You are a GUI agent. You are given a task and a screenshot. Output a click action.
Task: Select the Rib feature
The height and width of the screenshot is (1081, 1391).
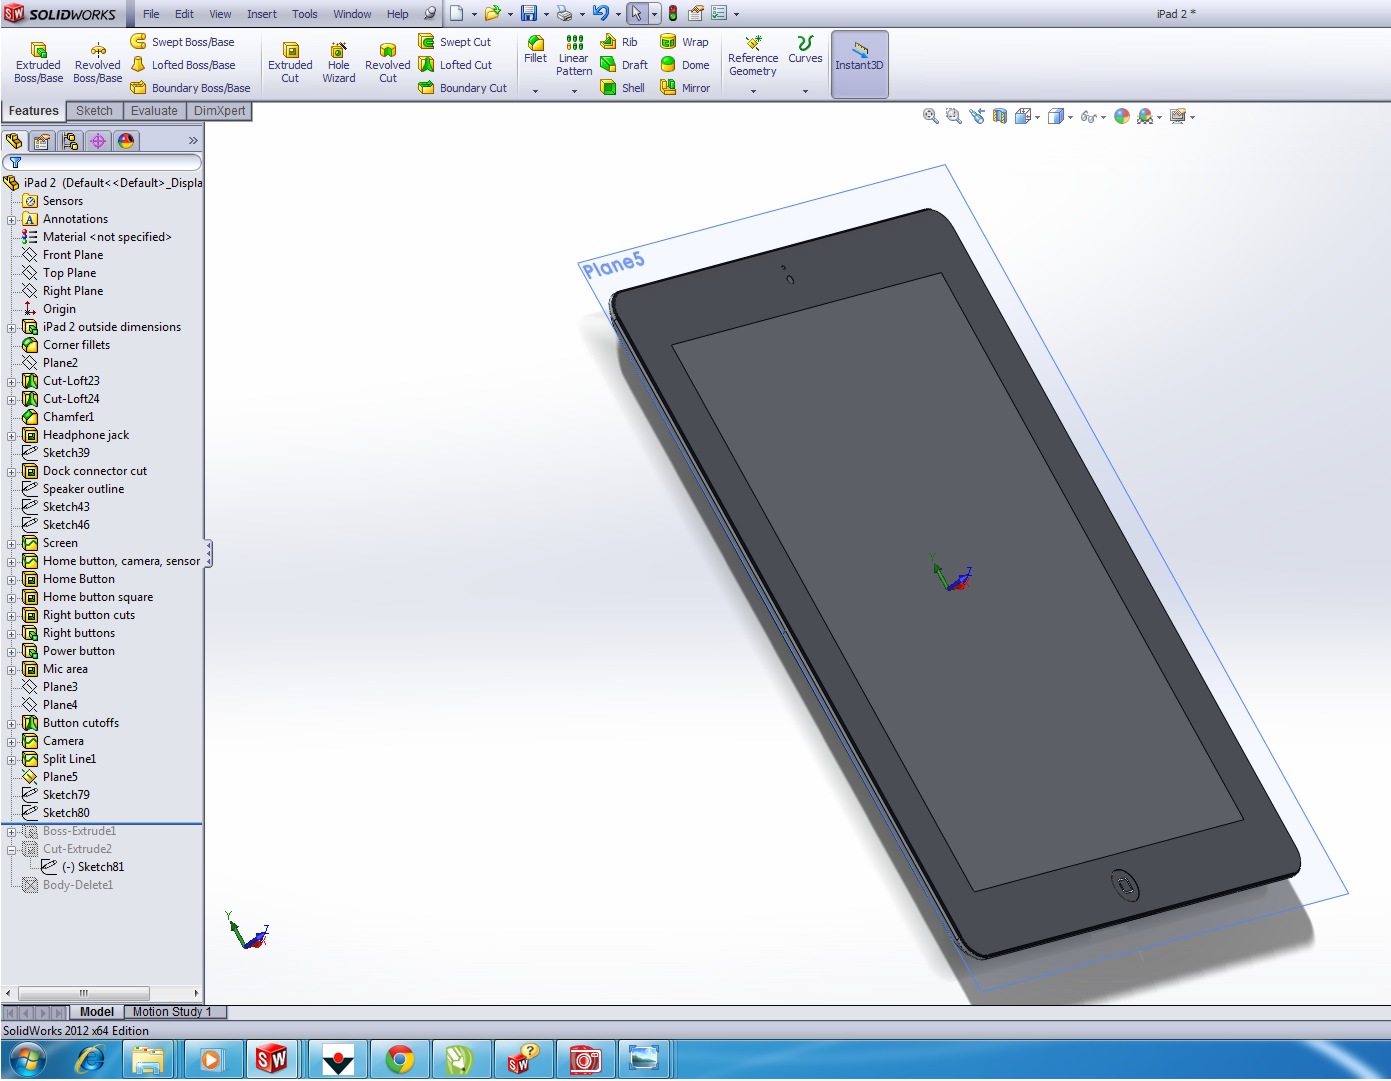pos(619,42)
